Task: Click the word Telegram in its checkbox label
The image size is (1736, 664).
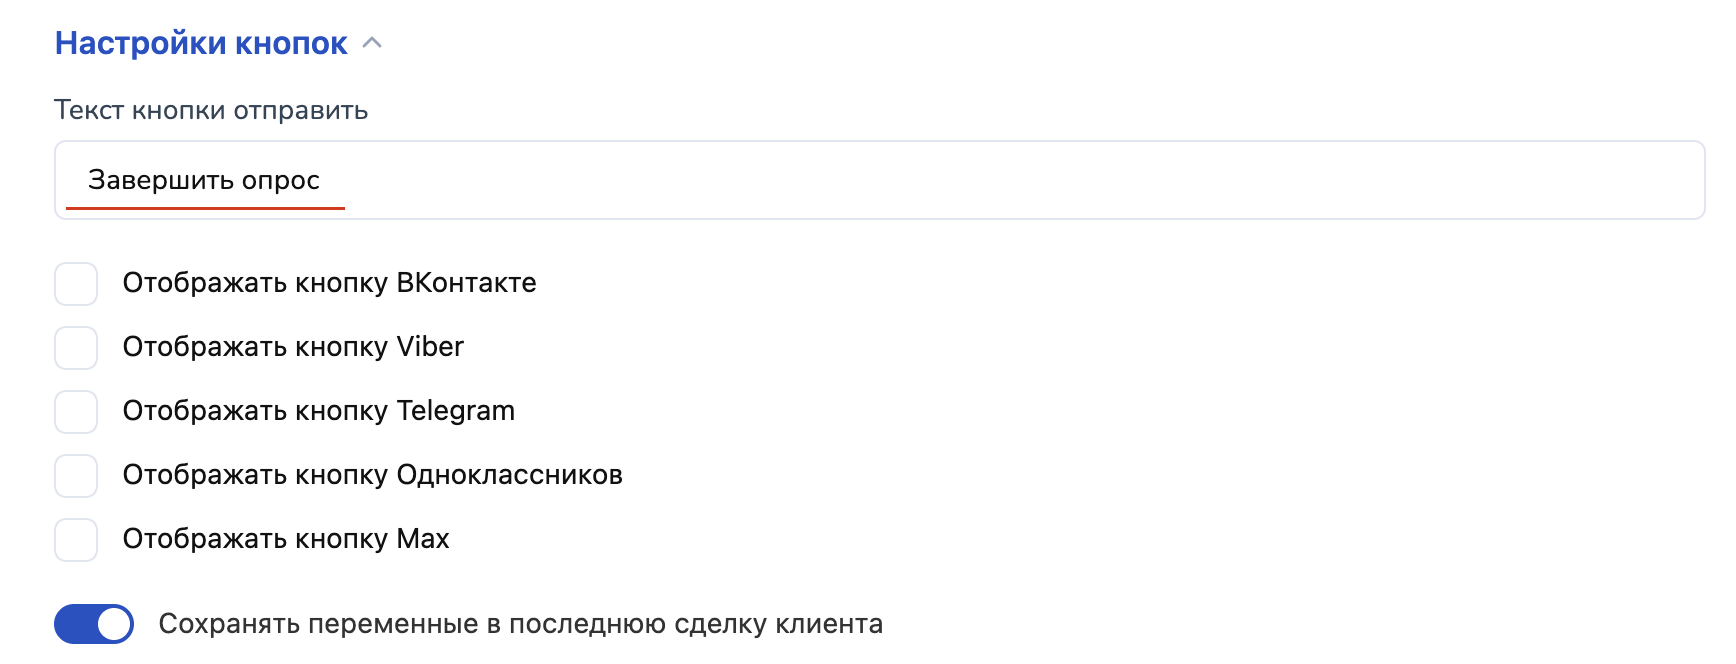Action: pos(455,411)
